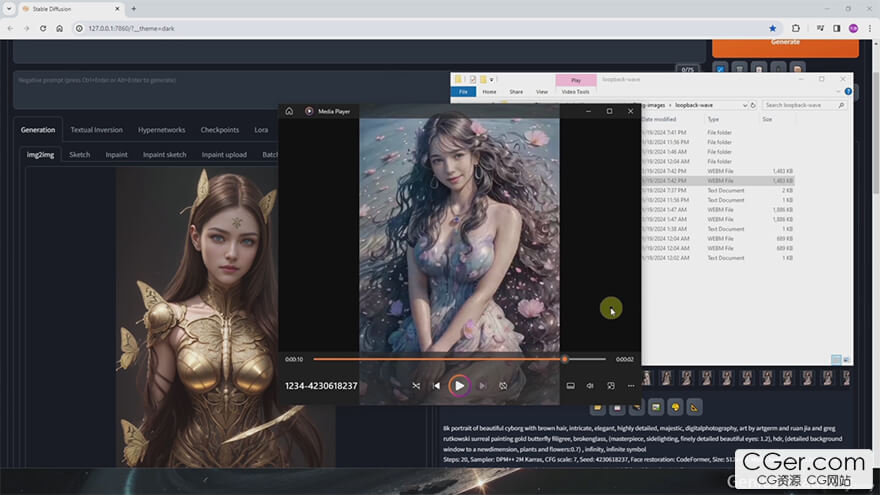Screen dimensions: 880x495
Task: Open Explorer help question mark icon
Action: click(x=848, y=91)
